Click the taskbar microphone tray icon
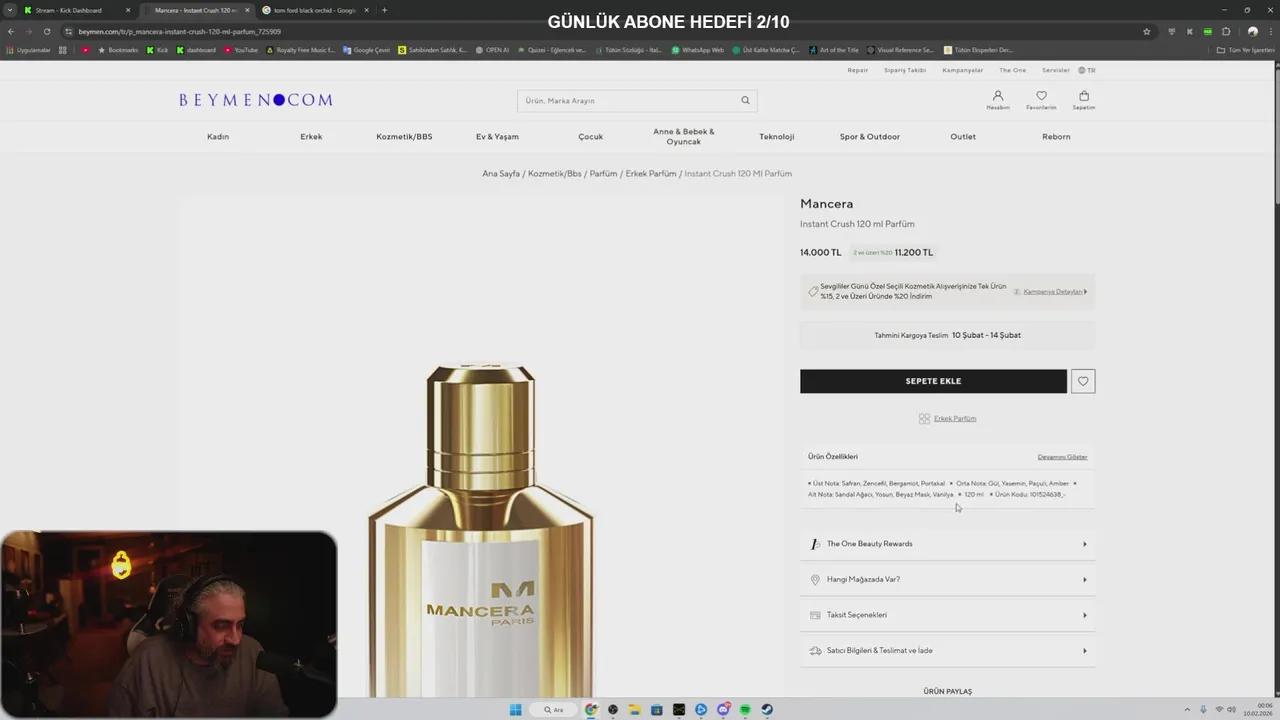Image resolution: width=1280 pixels, height=720 pixels. pos(1203,710)
